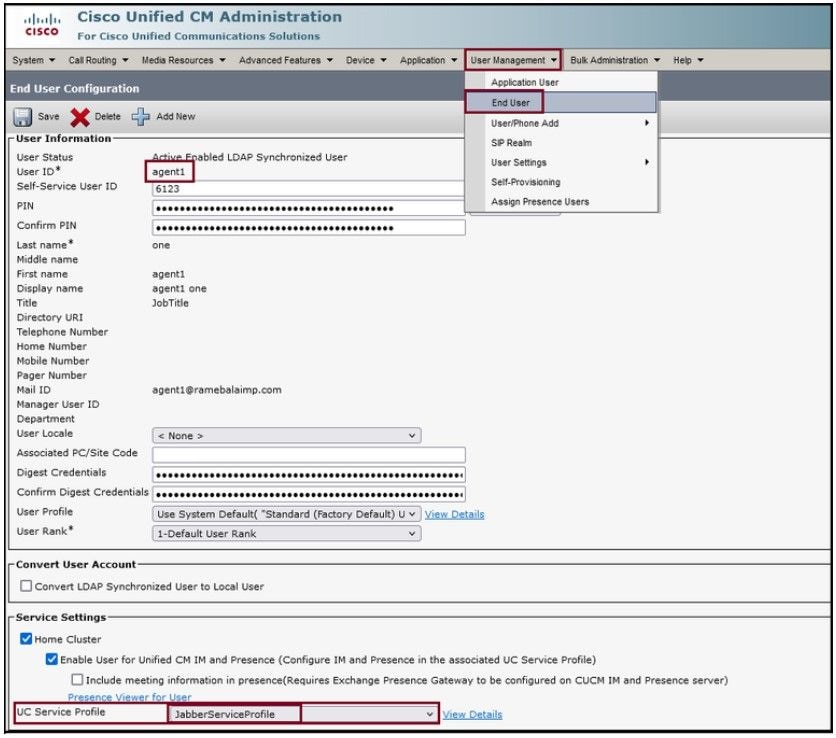
Task: Click the red X Delete icon
Action: click(x=80, y=117)
